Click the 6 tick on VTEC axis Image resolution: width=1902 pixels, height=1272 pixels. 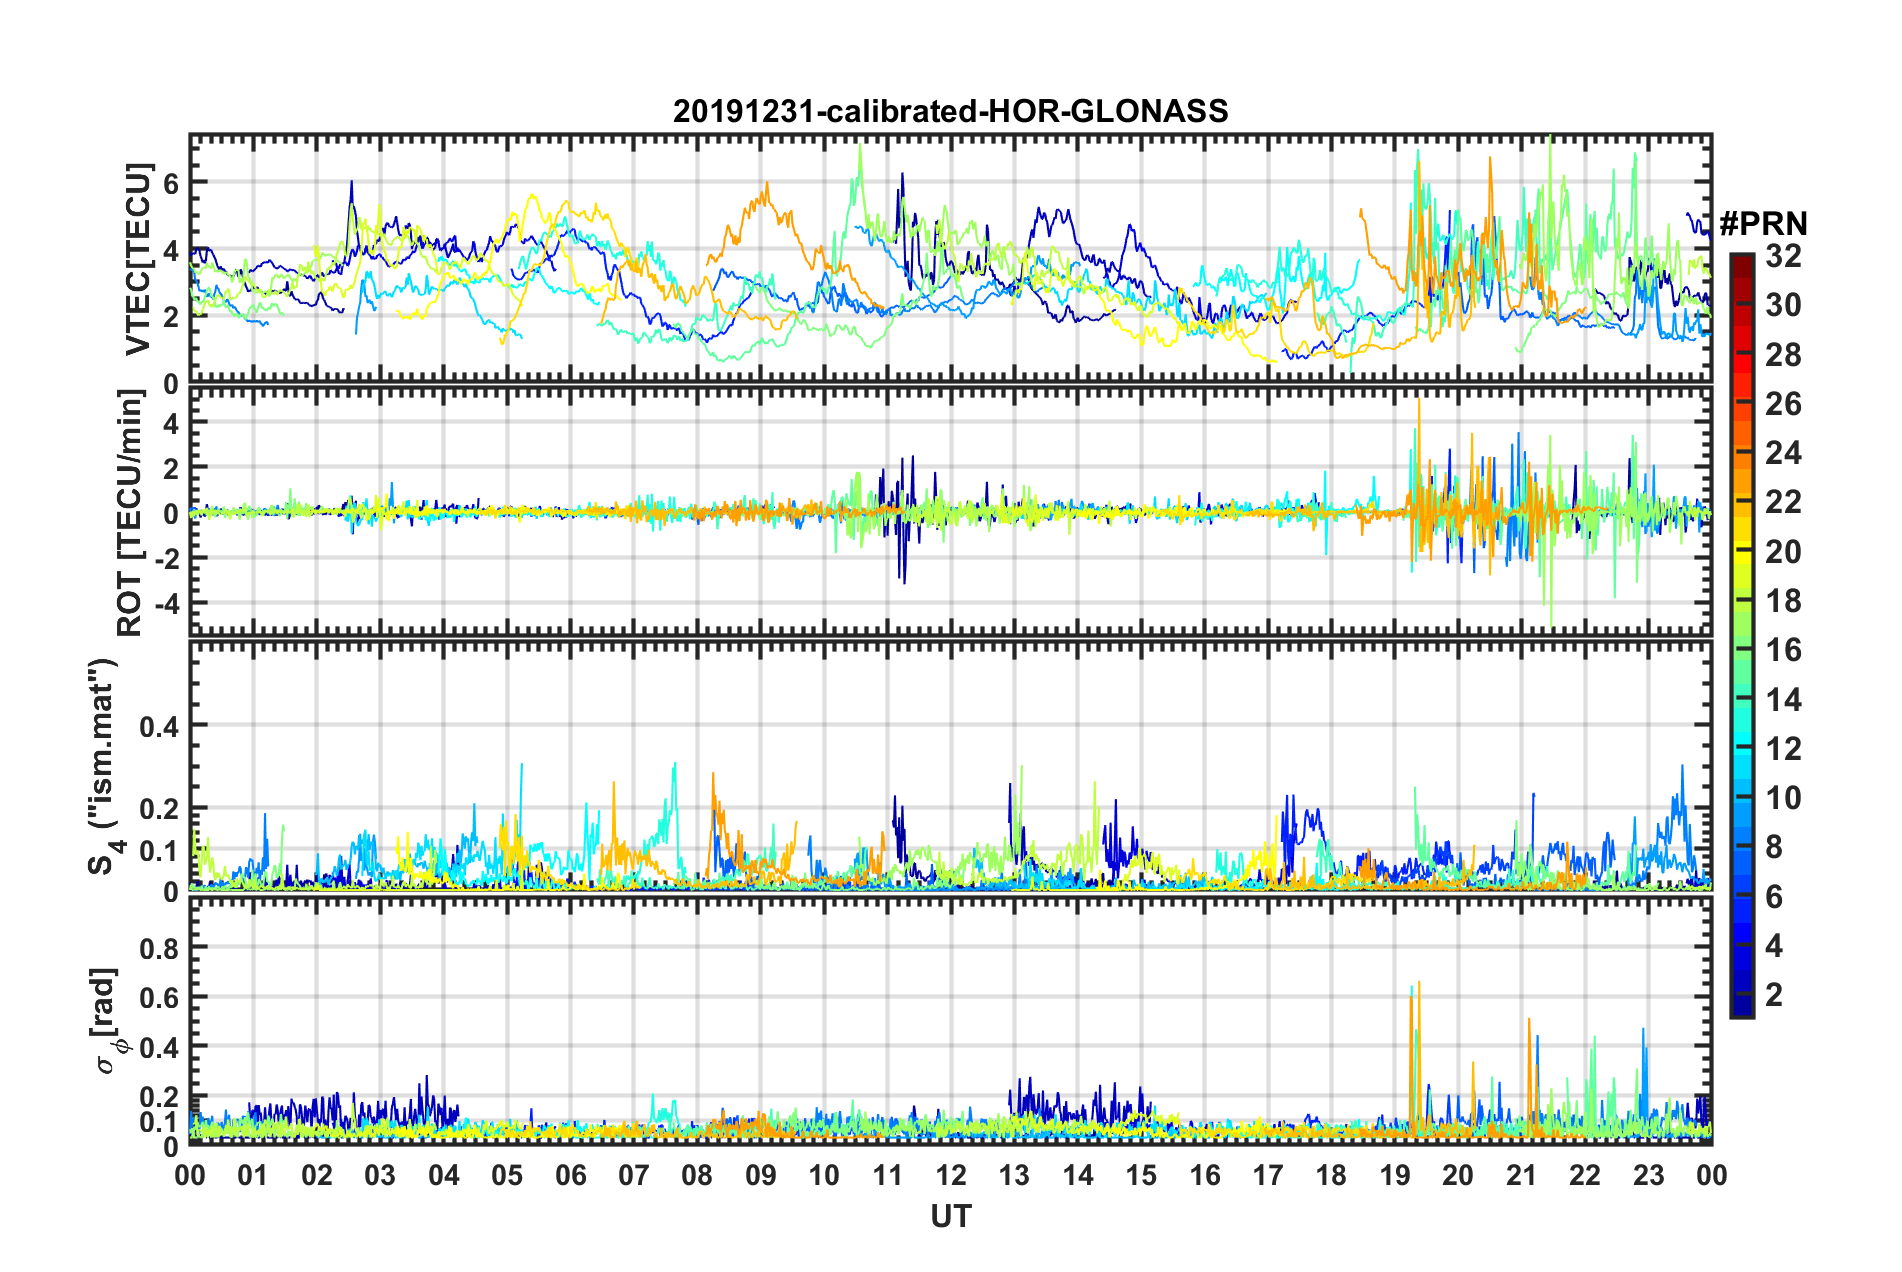[x=171, y=182]
